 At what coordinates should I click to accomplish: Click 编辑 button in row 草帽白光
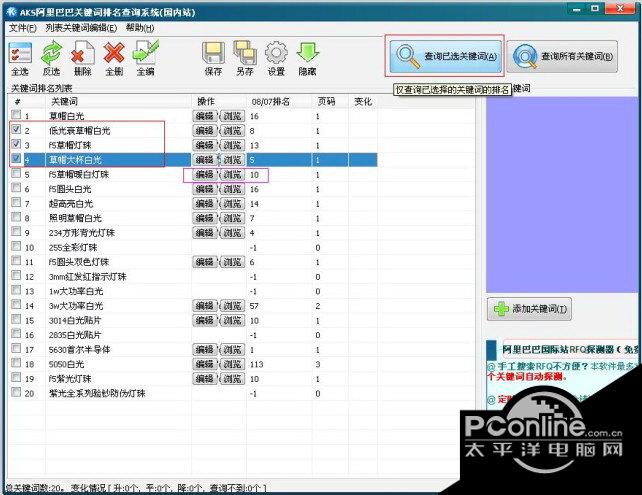205,116
